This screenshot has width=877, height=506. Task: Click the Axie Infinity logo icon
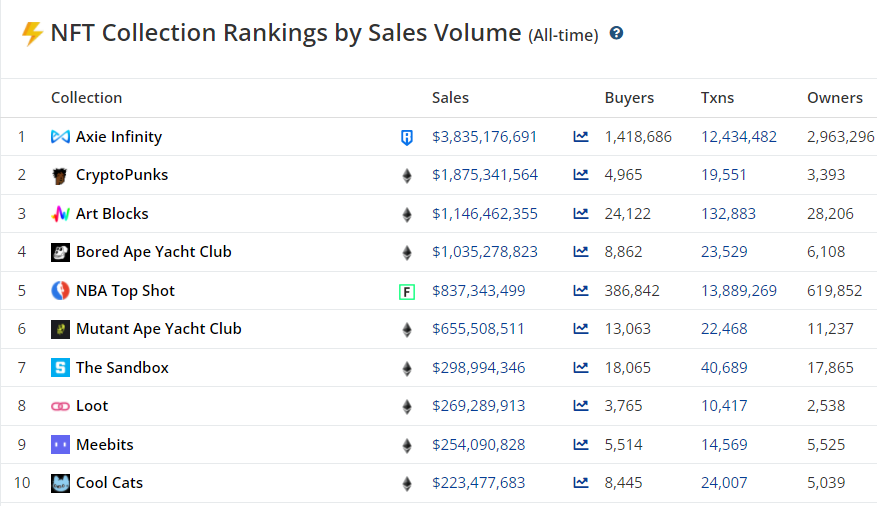(60, 137)
